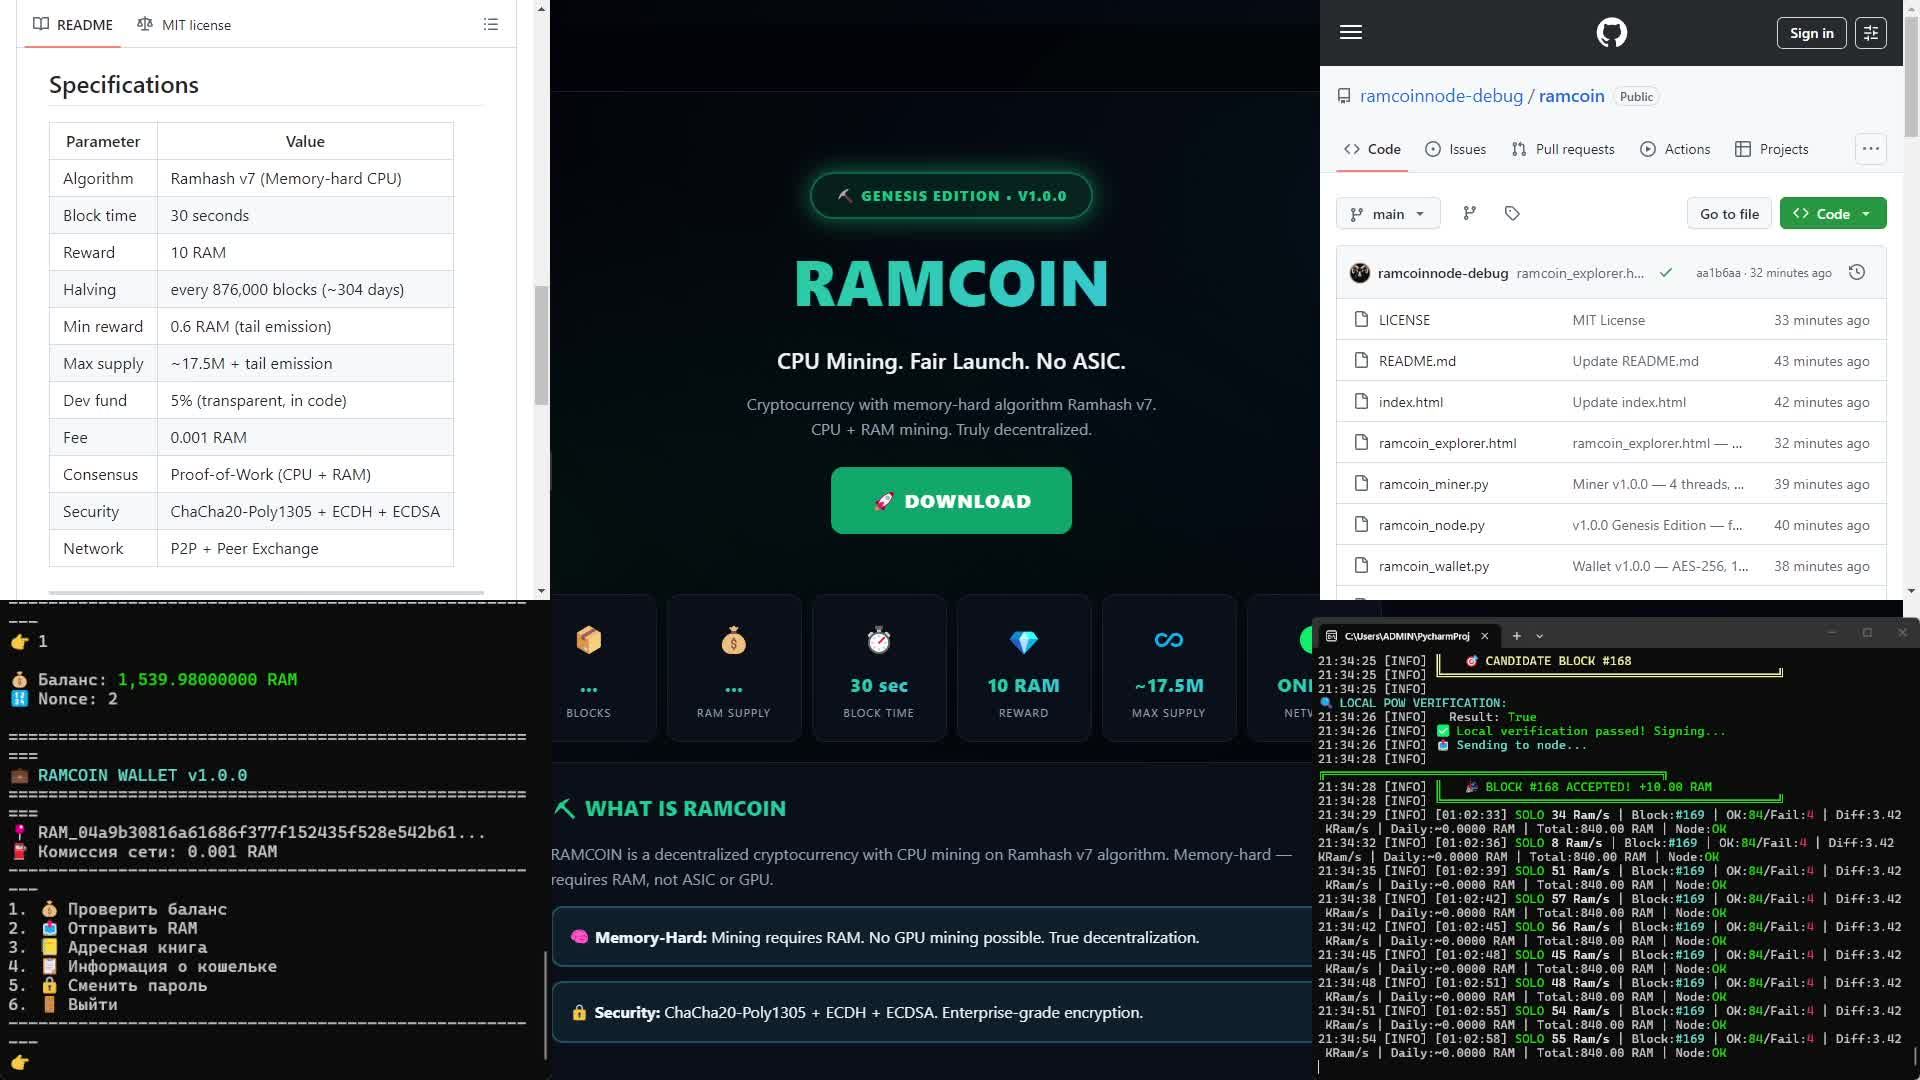The height and width of the screenshot is (1080, 1920).
Task: Click the infinity Max Supply icon
Action: click(1169, 640)
